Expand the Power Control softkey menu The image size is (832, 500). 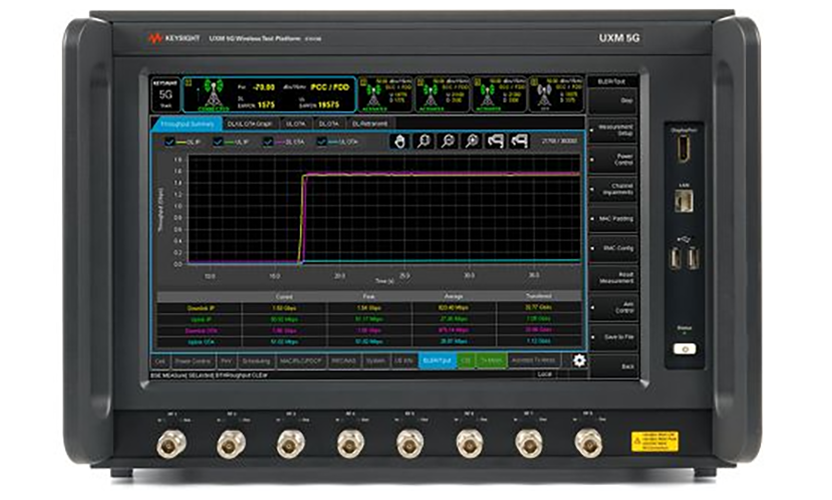tap(613, 160)
